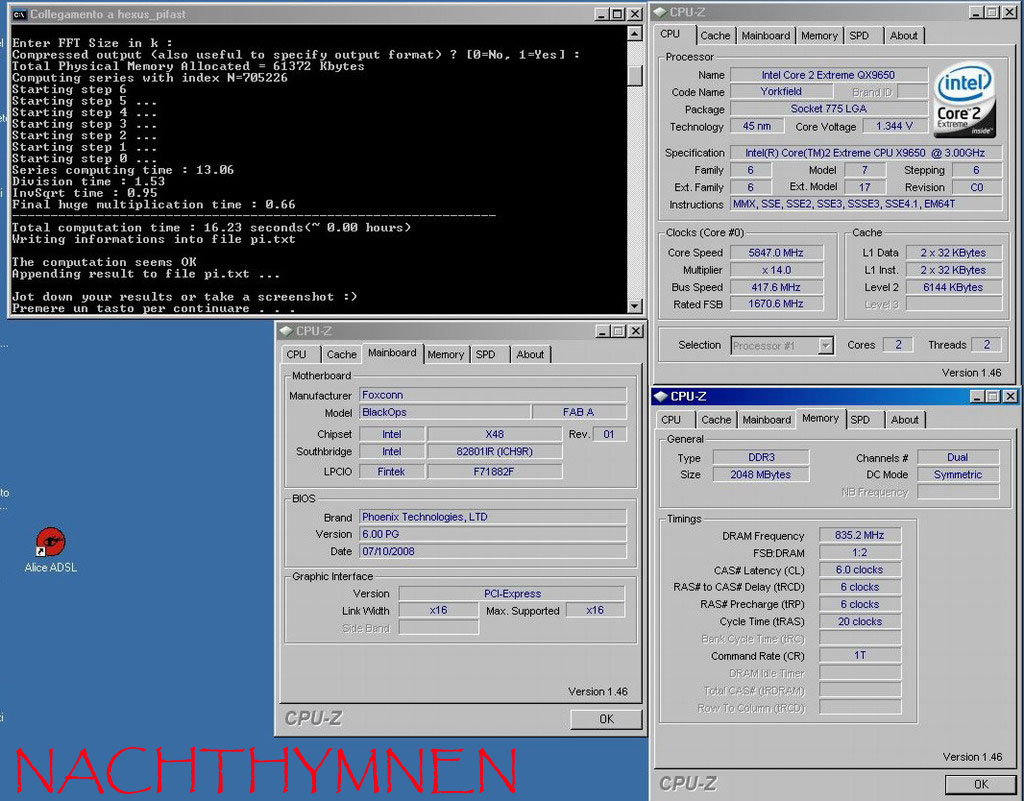Select CPU tab in the CPU-Z CPU window

tap(670, 34)
